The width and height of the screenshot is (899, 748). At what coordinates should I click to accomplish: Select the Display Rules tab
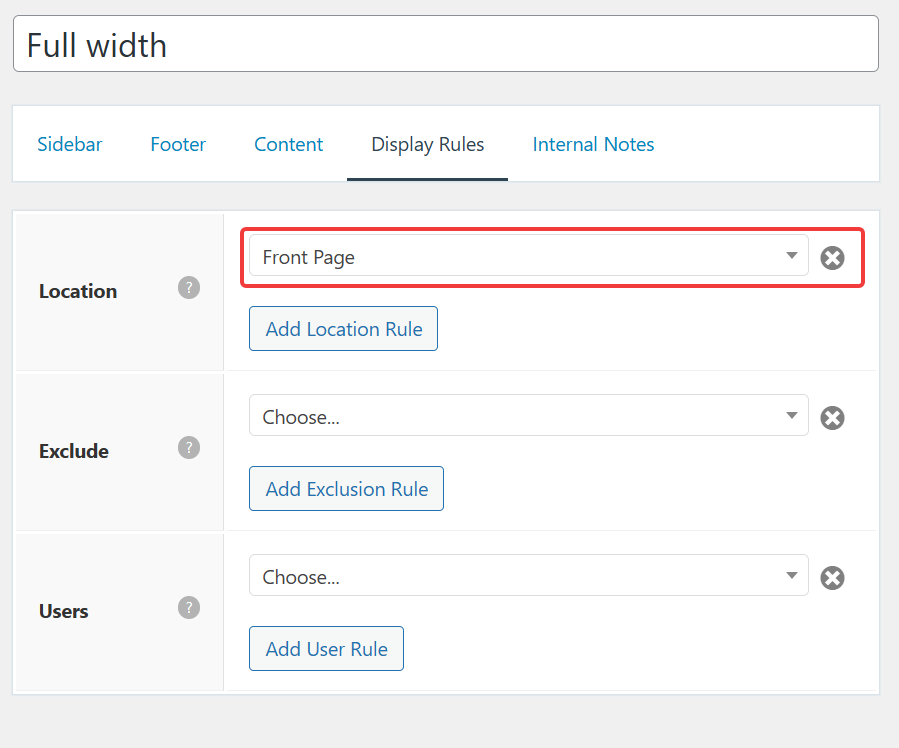tap(428, 144)
